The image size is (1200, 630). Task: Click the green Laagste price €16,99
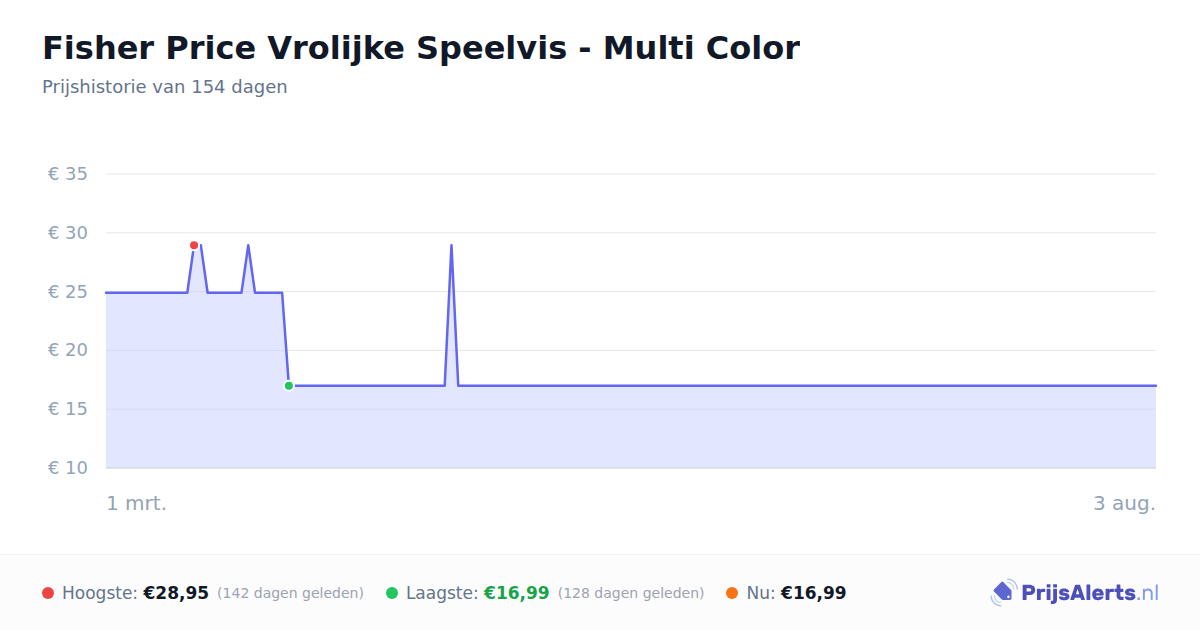[517, 593]
